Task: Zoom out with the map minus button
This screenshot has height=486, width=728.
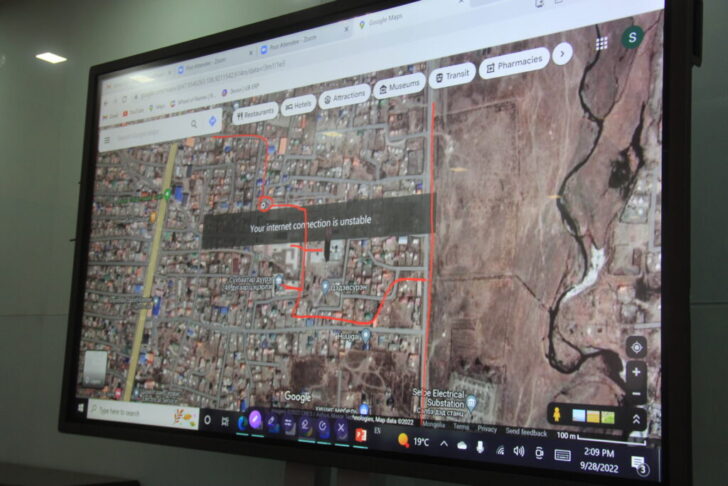Action: point(636,395)
